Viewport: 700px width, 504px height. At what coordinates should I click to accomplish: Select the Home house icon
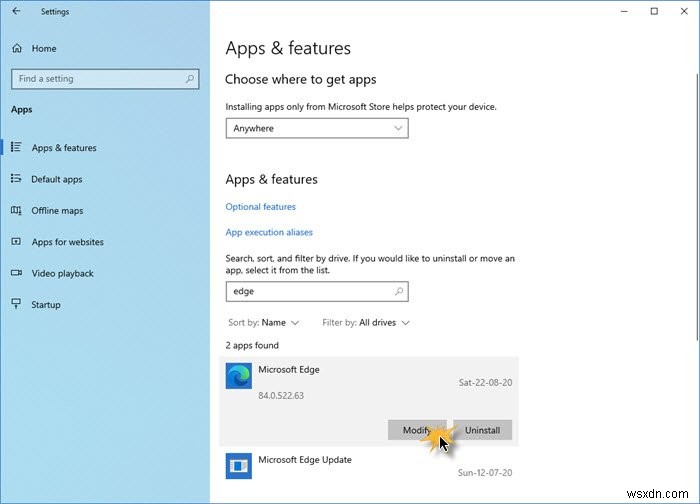pos(17,48)
